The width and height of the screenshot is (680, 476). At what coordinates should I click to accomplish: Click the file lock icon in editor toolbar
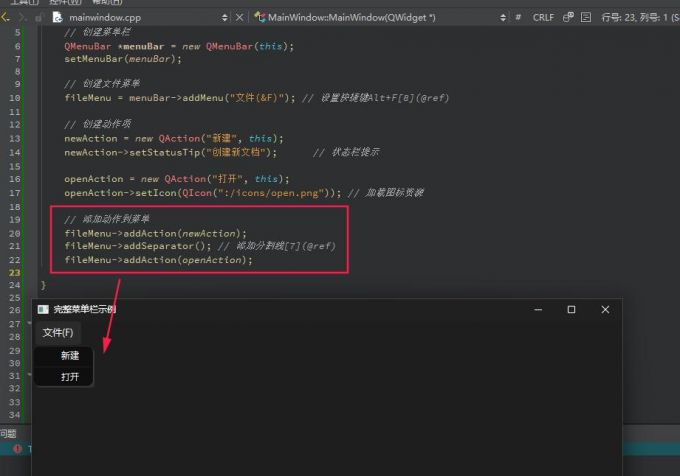pos(38,17)
